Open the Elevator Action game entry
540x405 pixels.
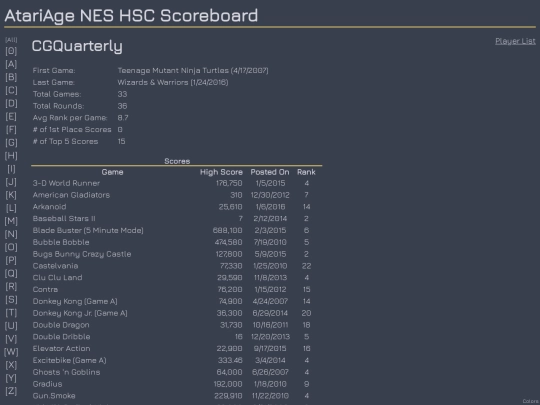(x=61, y=349)
